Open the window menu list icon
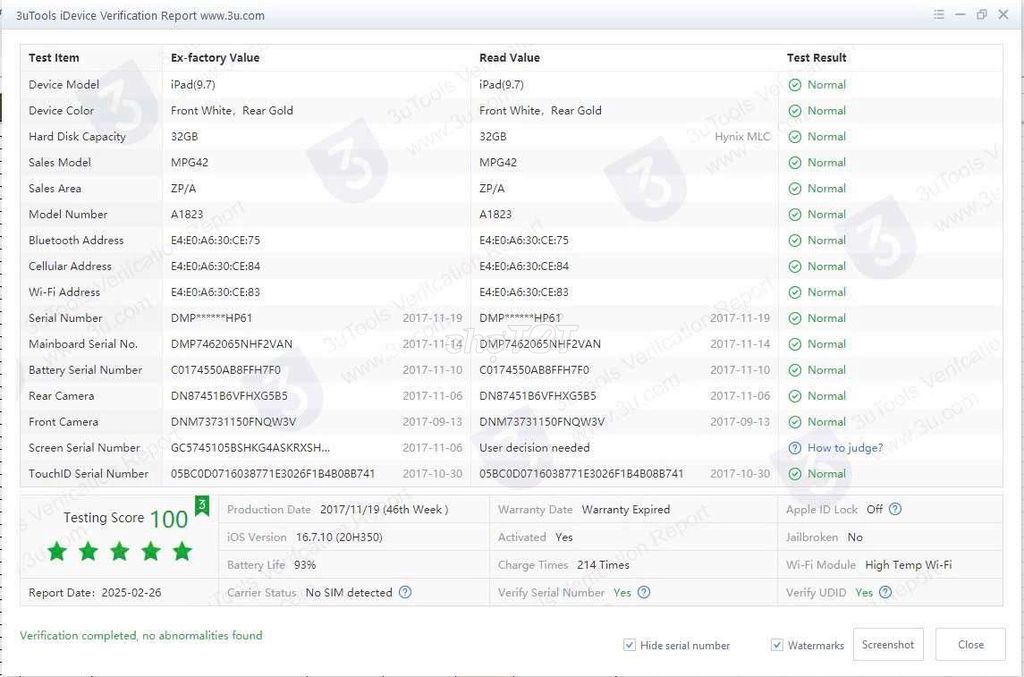The image size is (1024, 677). [x=938, y=14]
